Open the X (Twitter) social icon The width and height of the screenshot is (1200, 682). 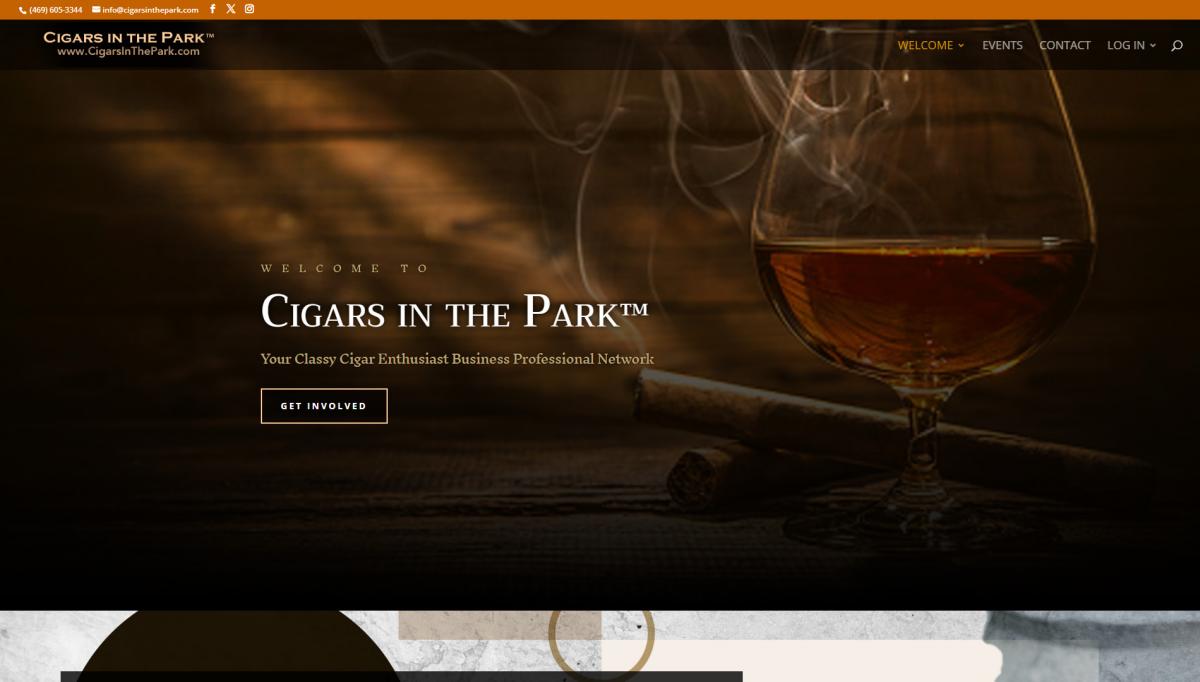231,9
